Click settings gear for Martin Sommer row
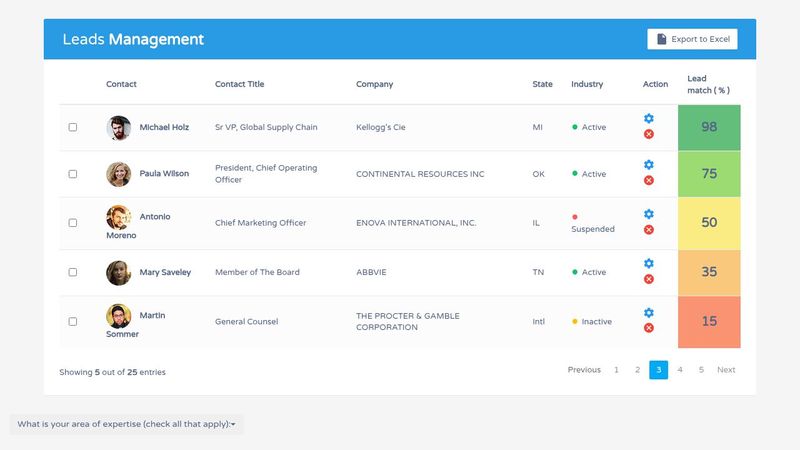 pos(648,313)
